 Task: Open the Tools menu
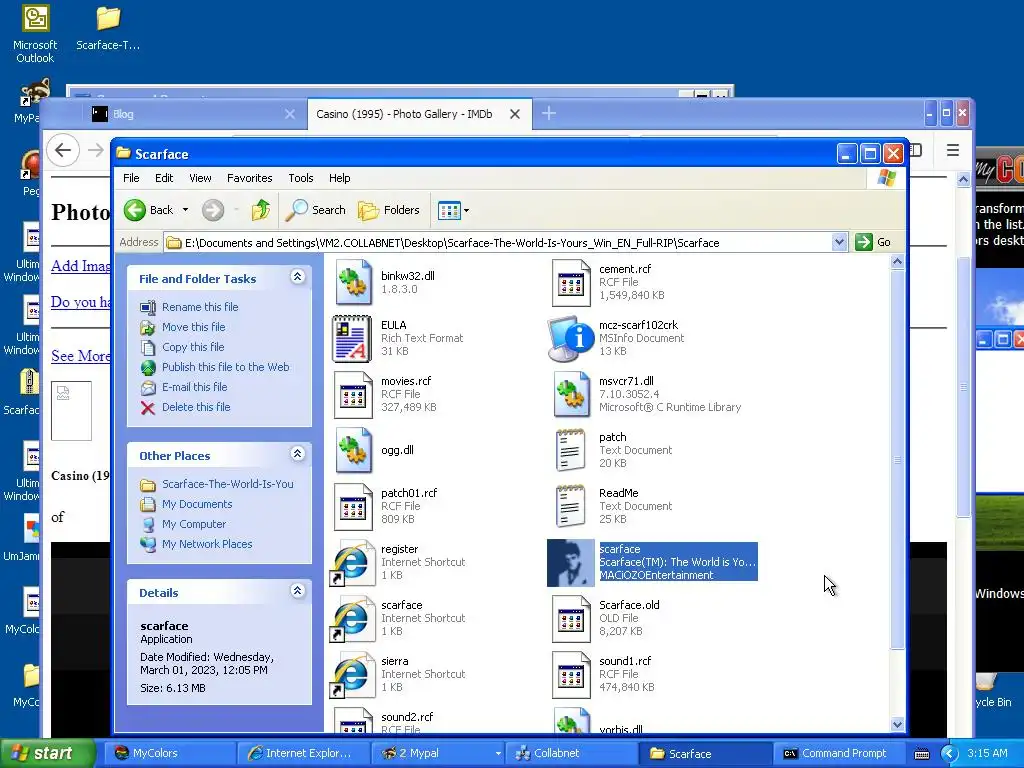click(300, 178)
